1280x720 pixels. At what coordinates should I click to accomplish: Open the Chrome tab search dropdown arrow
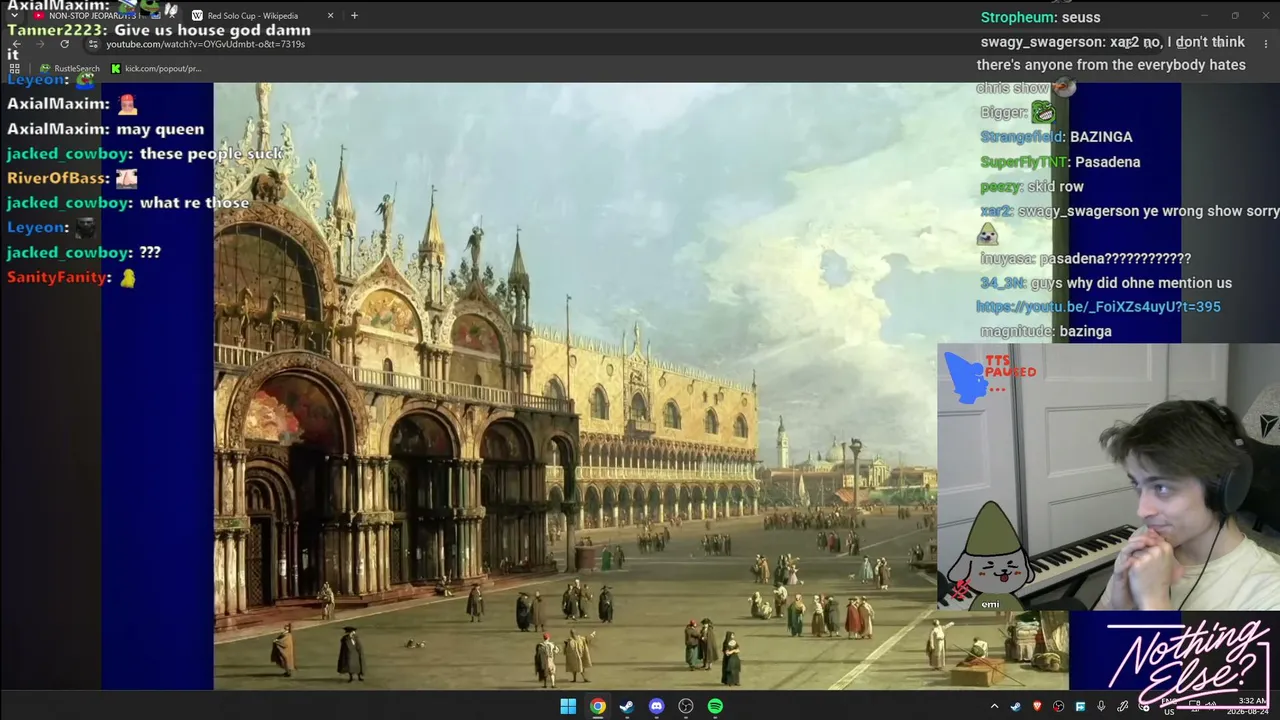coord(14,15)
